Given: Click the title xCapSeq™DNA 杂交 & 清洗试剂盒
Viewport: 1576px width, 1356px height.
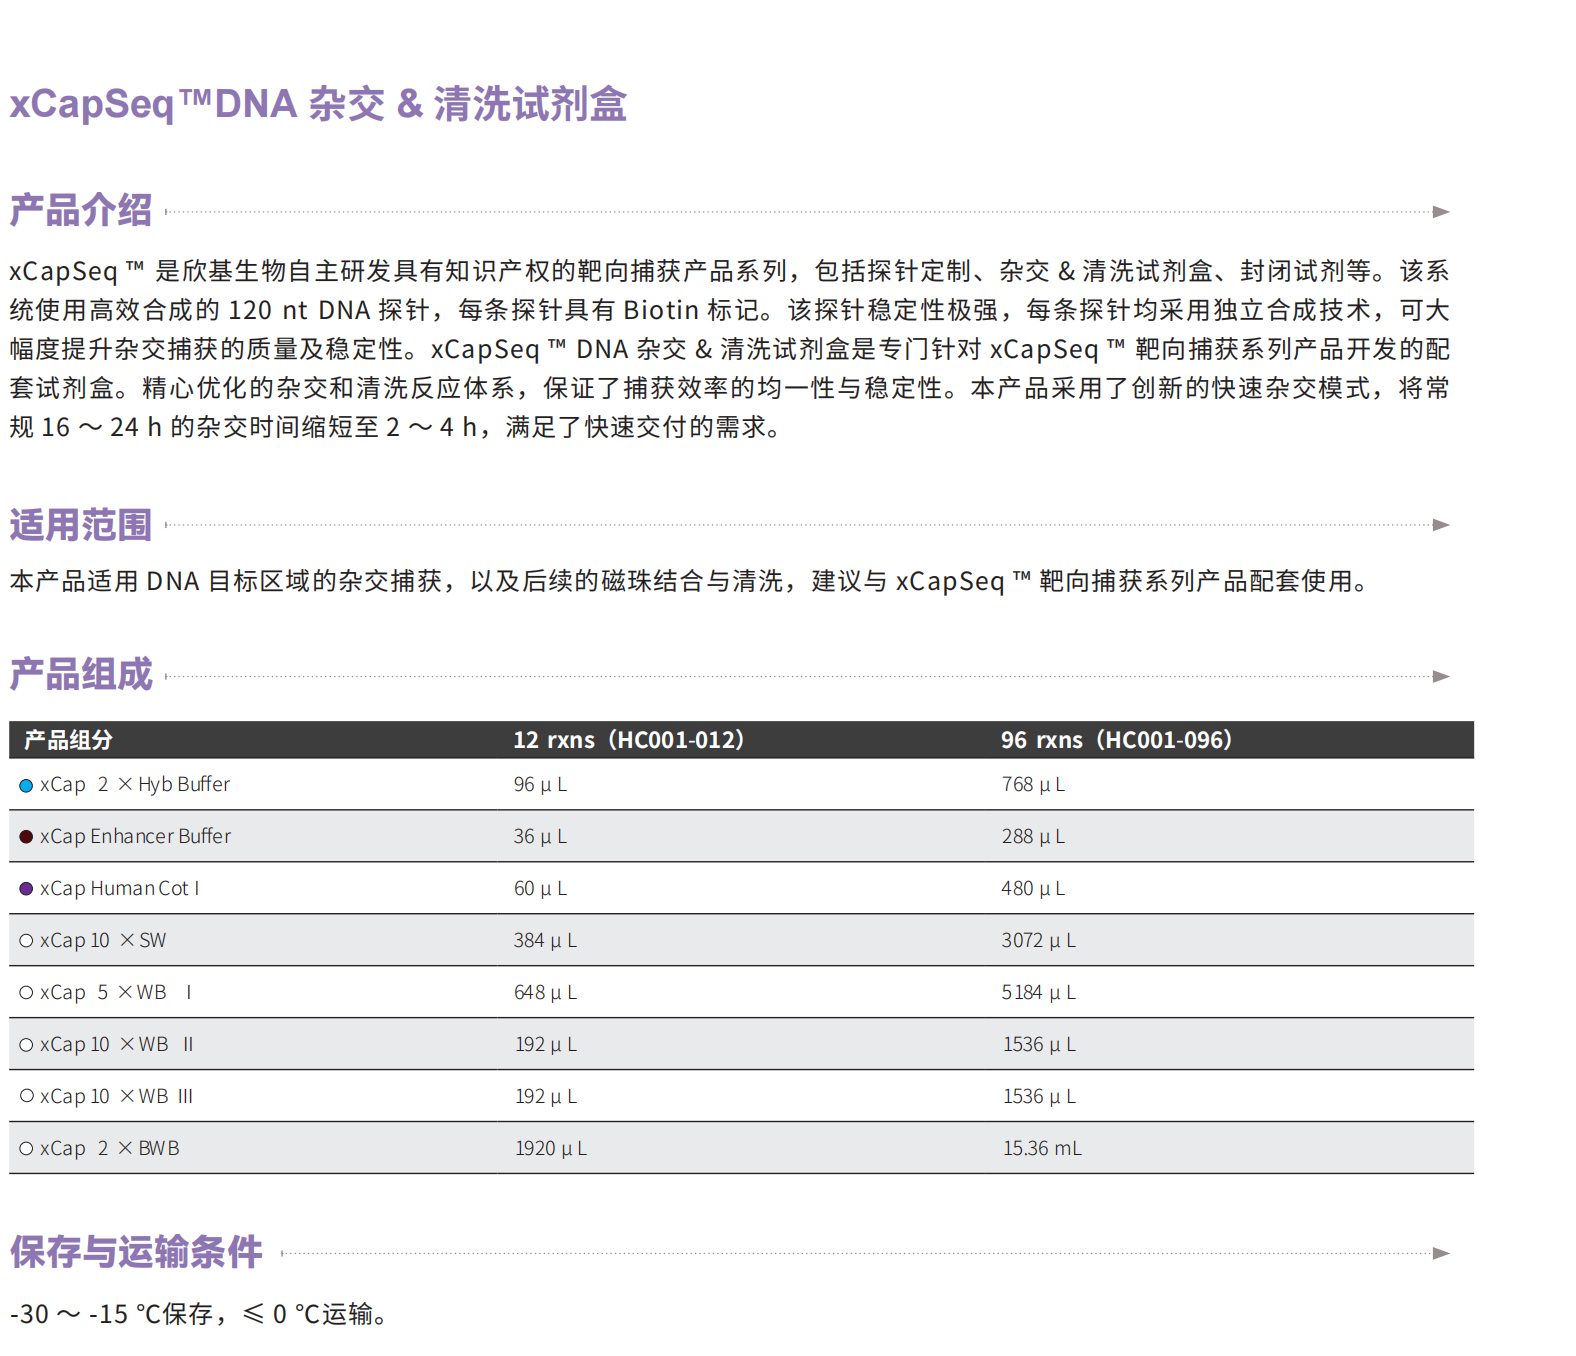Looking at the screenshot, I should click(318, 104).
